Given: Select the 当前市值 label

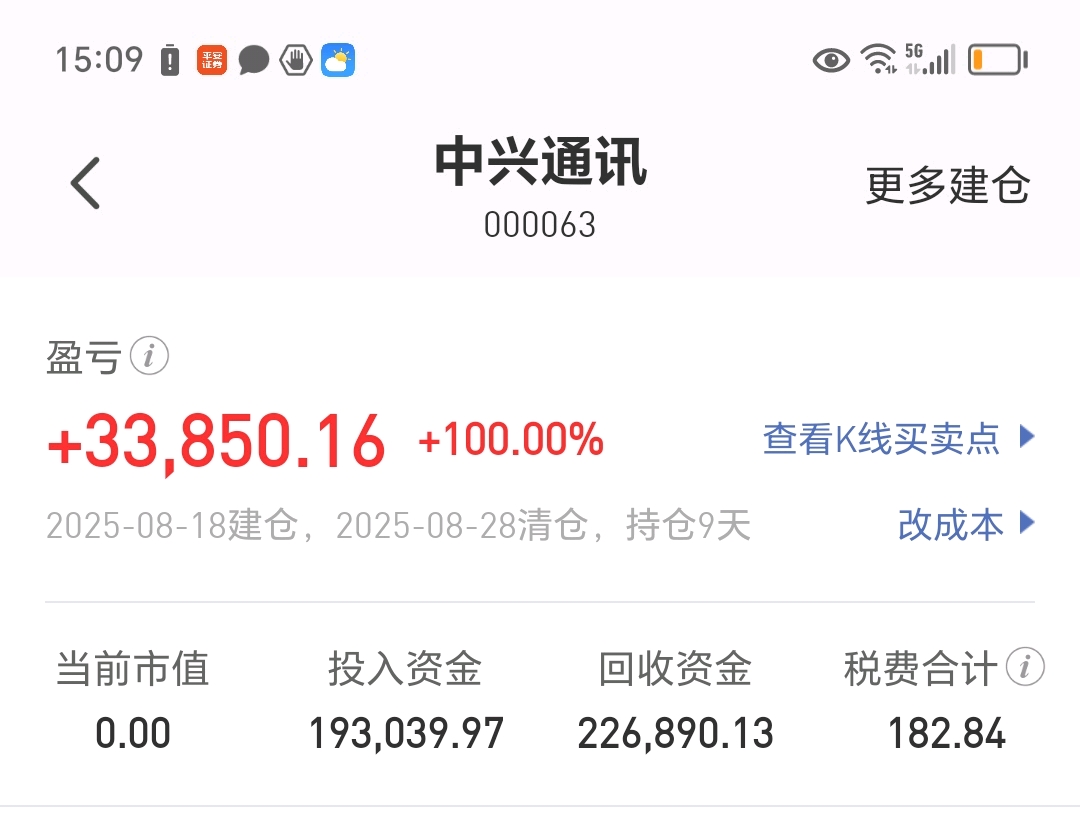Looking at the screenshot, I should pyautogui.click(x=132, y=668).
